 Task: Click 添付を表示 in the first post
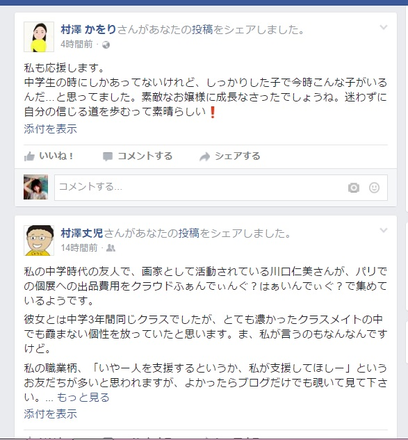pyautogui.click(x=50, y=129)
